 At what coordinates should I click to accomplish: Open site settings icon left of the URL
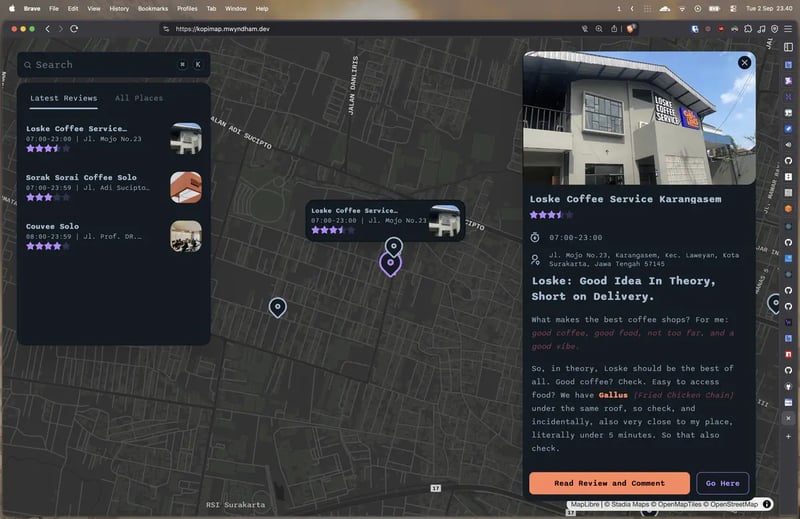tap(166, 29)
